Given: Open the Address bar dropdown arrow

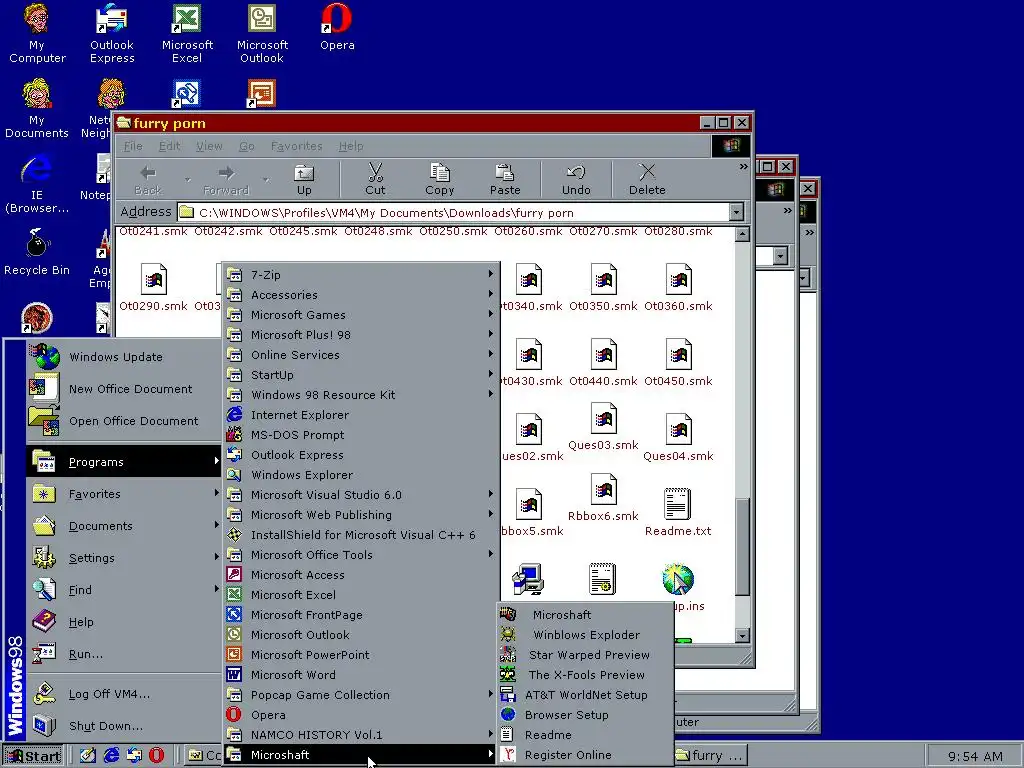Looking at the screenshot, I should pyautogui.click(x=737, y=212).
